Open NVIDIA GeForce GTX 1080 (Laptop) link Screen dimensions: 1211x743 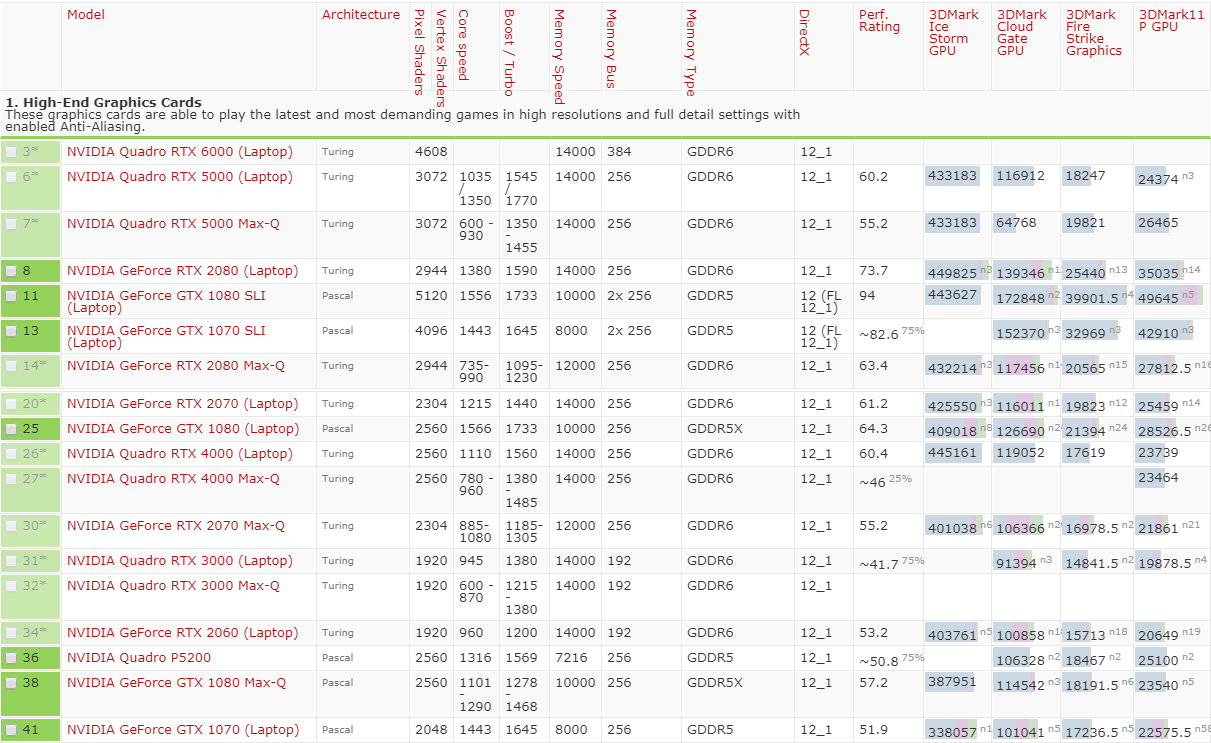pos(182,429)
